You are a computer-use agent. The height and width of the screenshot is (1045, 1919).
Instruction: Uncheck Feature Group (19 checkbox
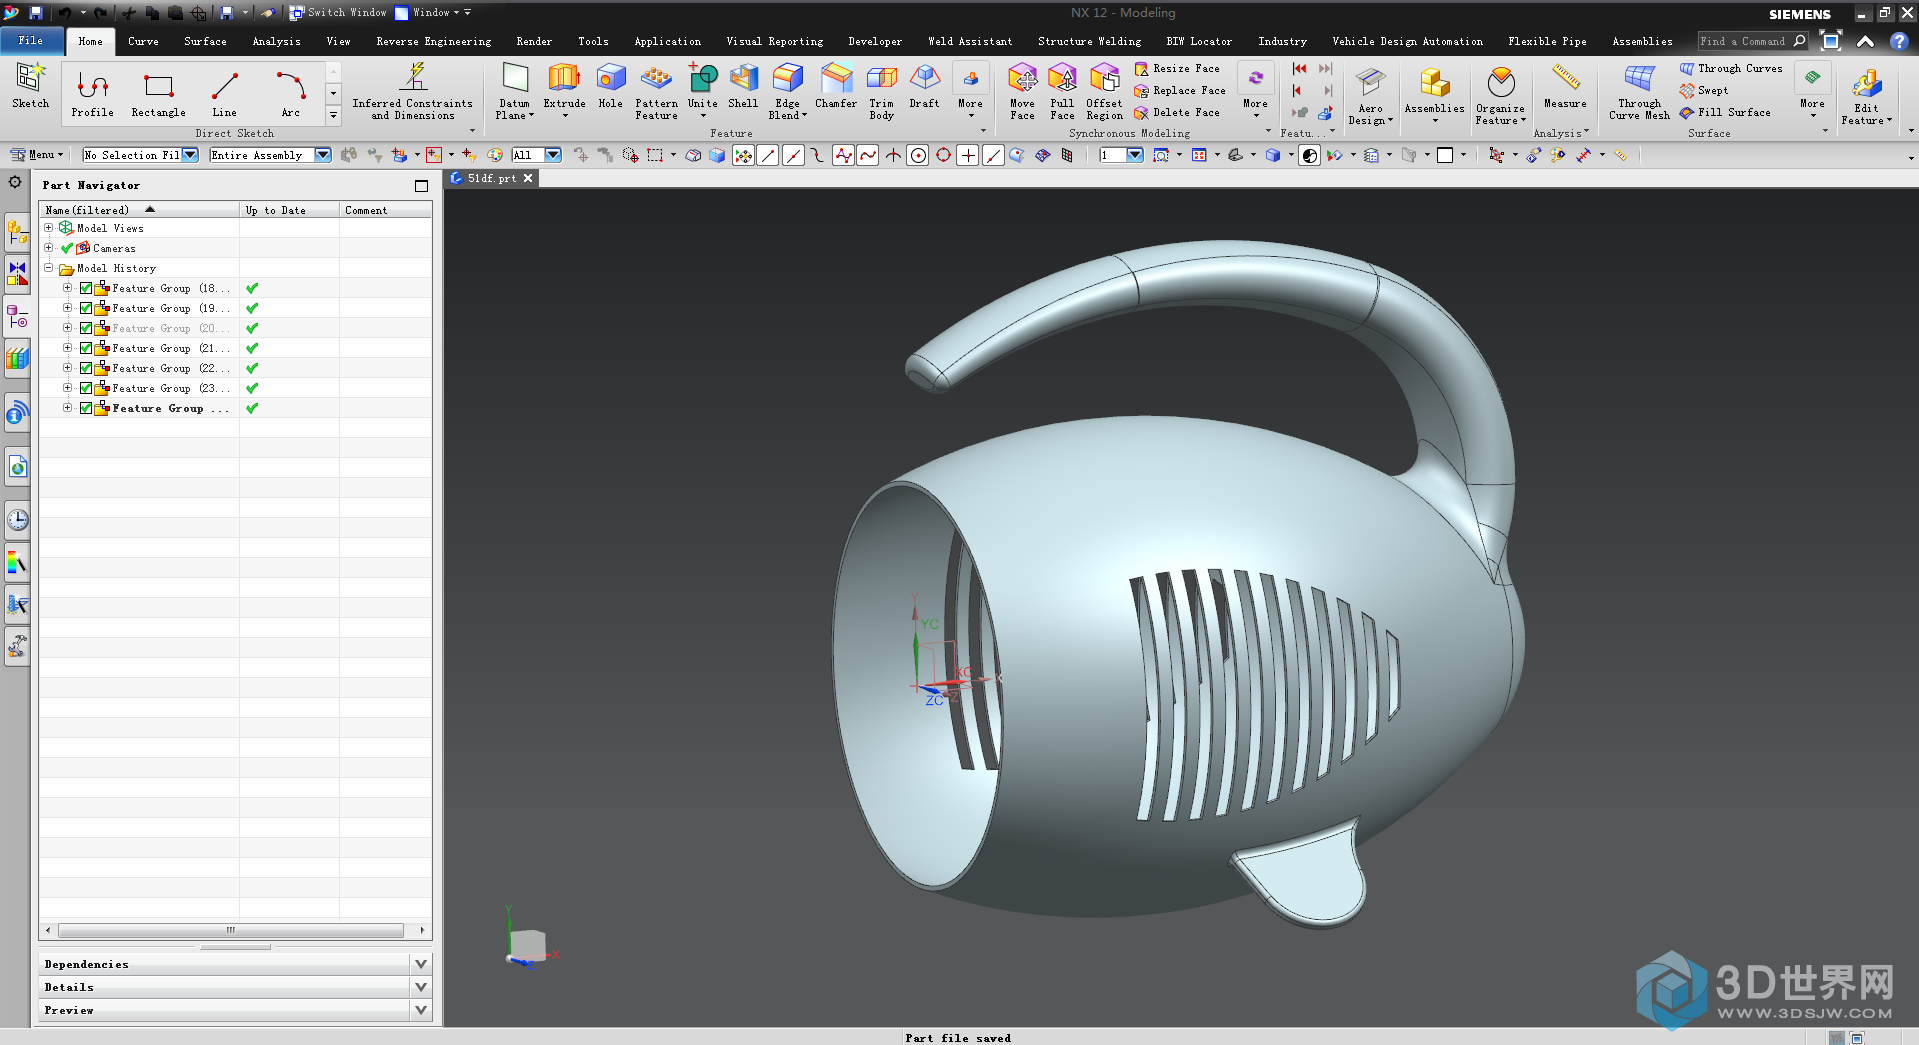pos(86,308)
